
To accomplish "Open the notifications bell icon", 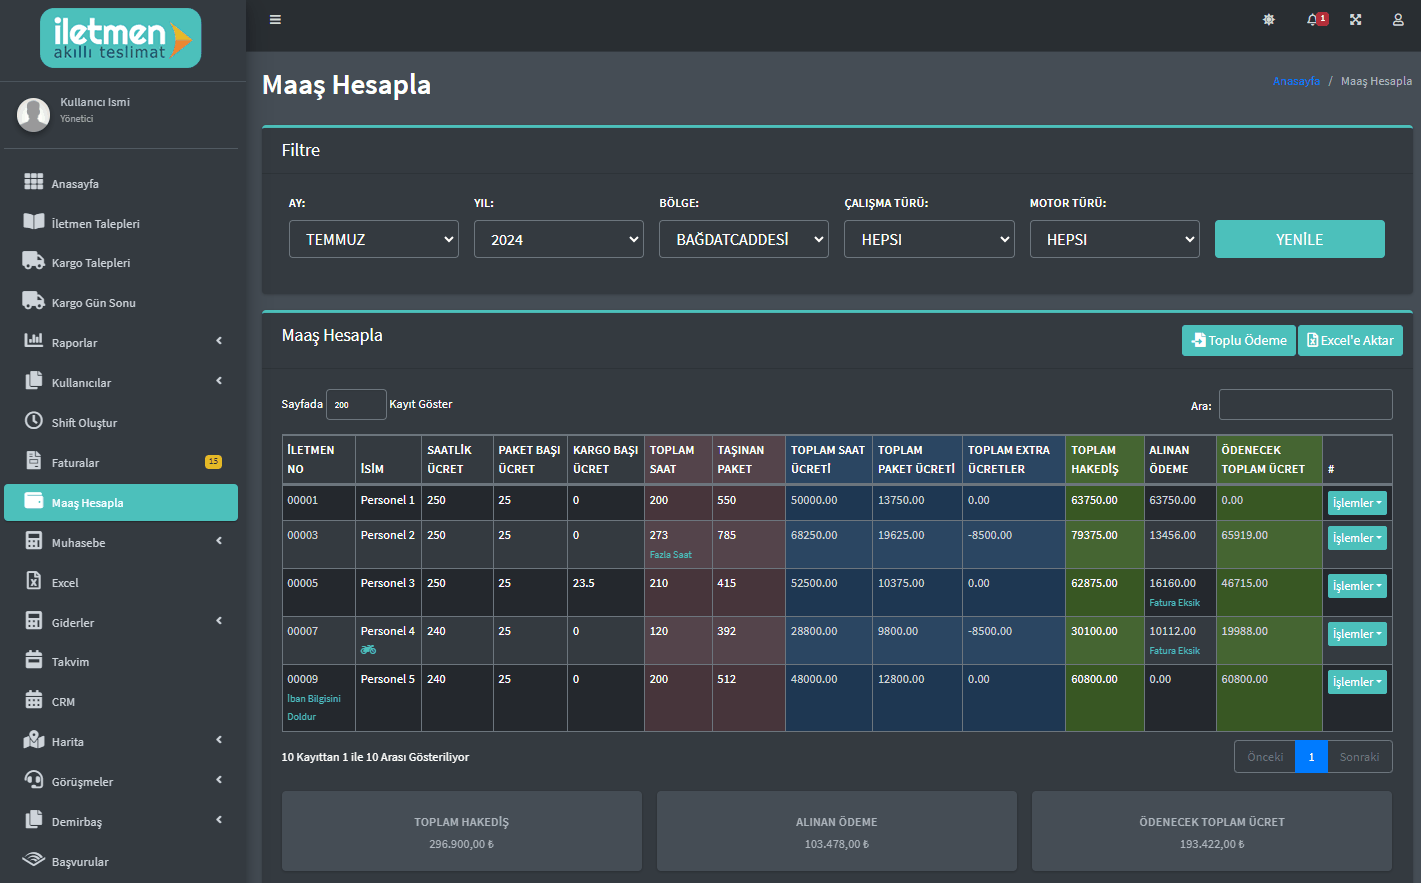I will tap(1313, 19).
